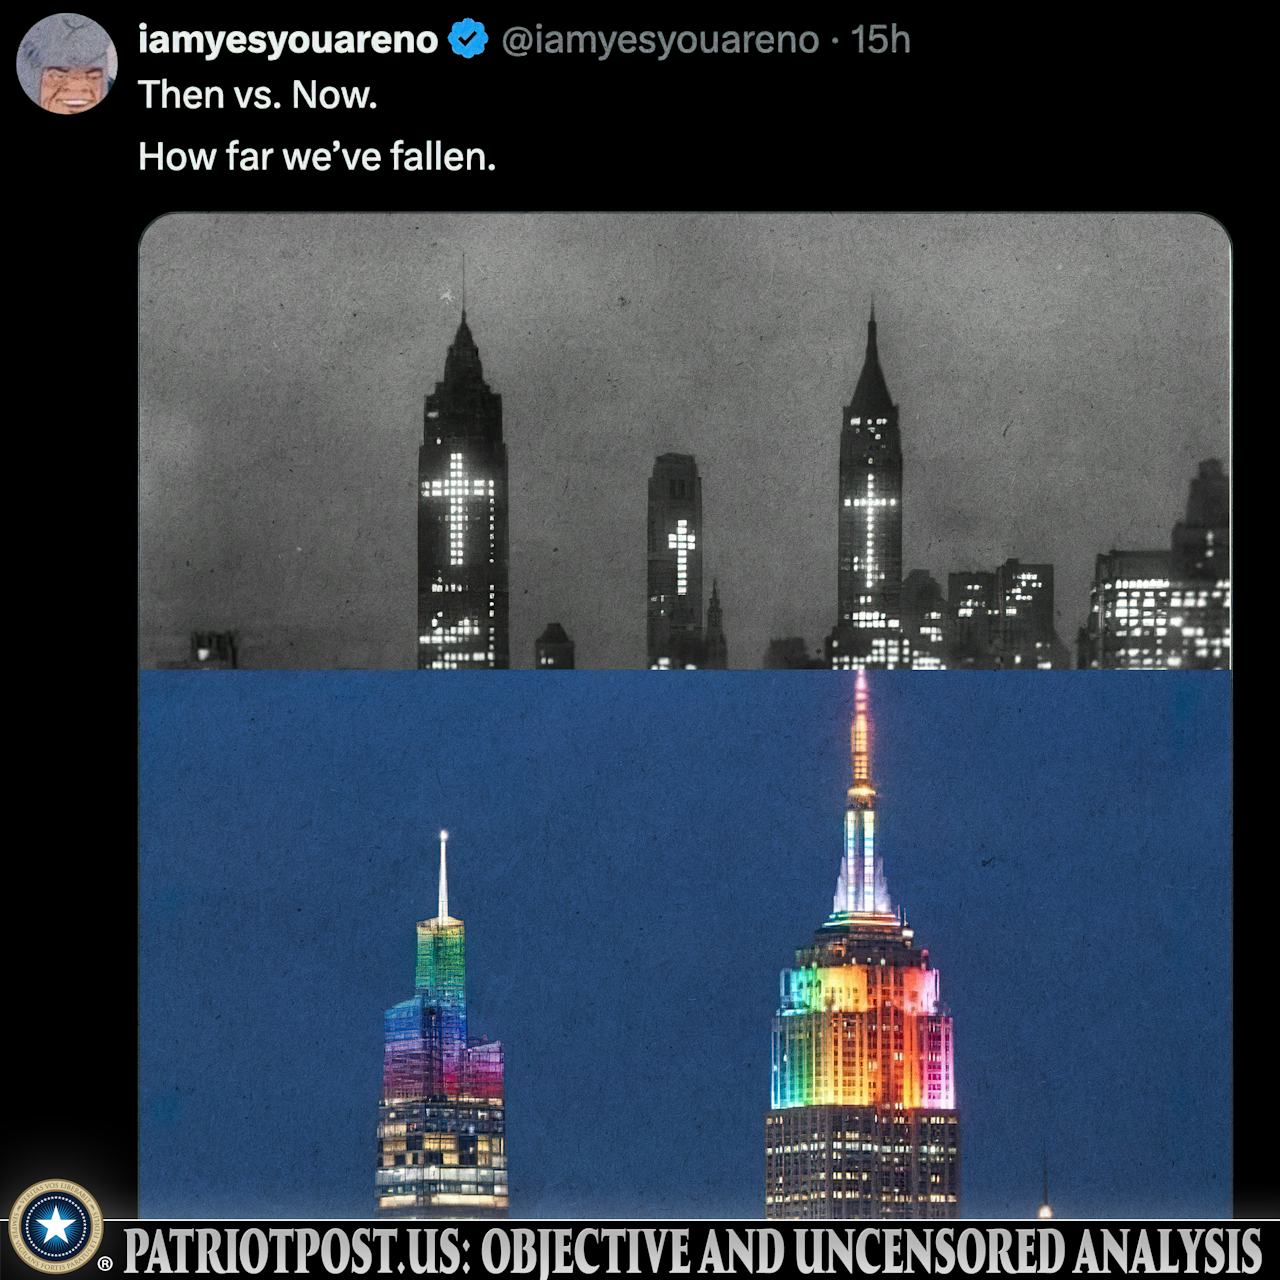
Task: Click the 'Then vs. Now.' tweet text
Action: [257, 96]
